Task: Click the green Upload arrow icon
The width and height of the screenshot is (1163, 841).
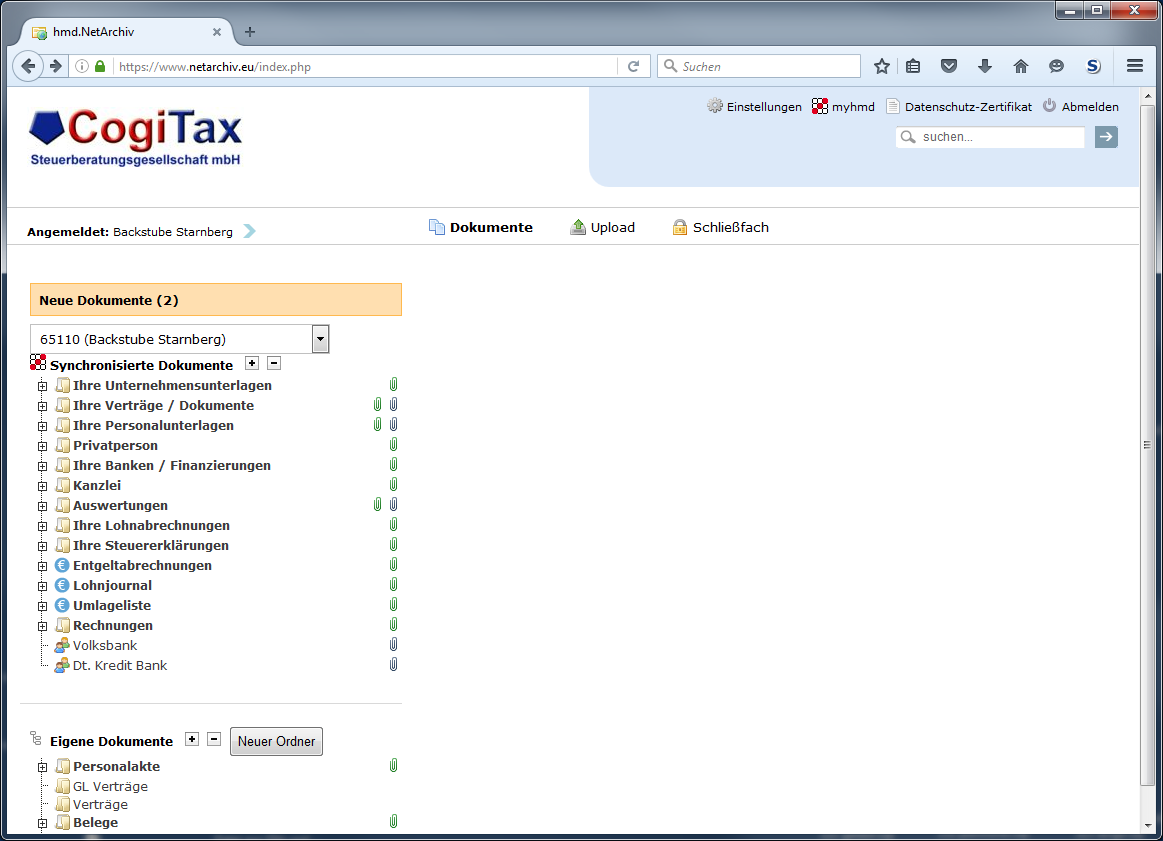Action: [577, 226]
